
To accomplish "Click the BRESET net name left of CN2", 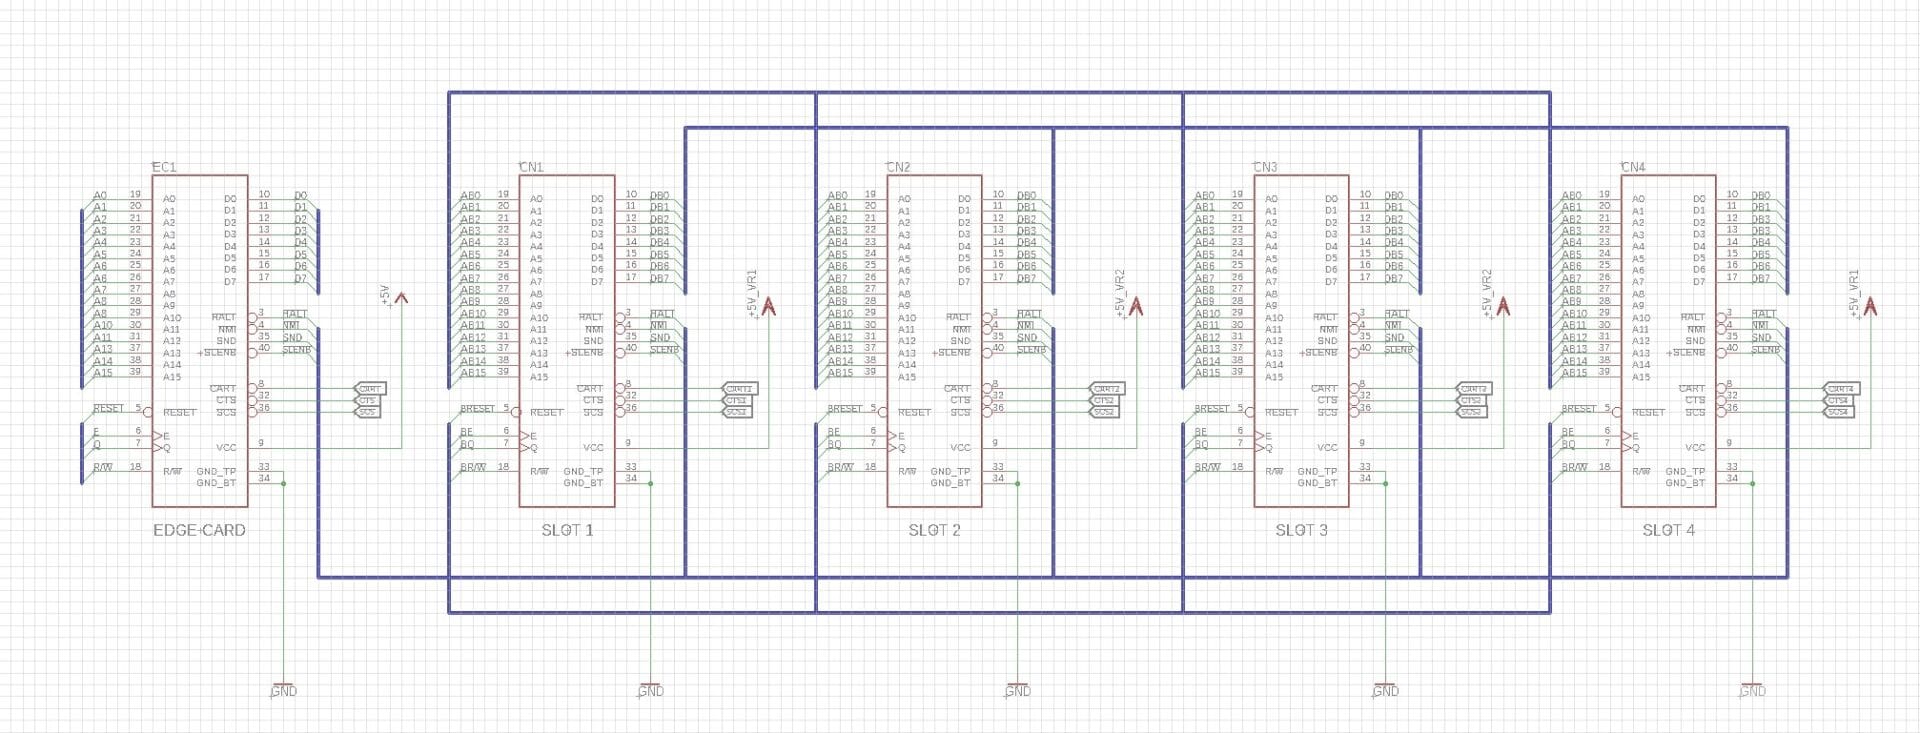I will (x=844, y=408).
